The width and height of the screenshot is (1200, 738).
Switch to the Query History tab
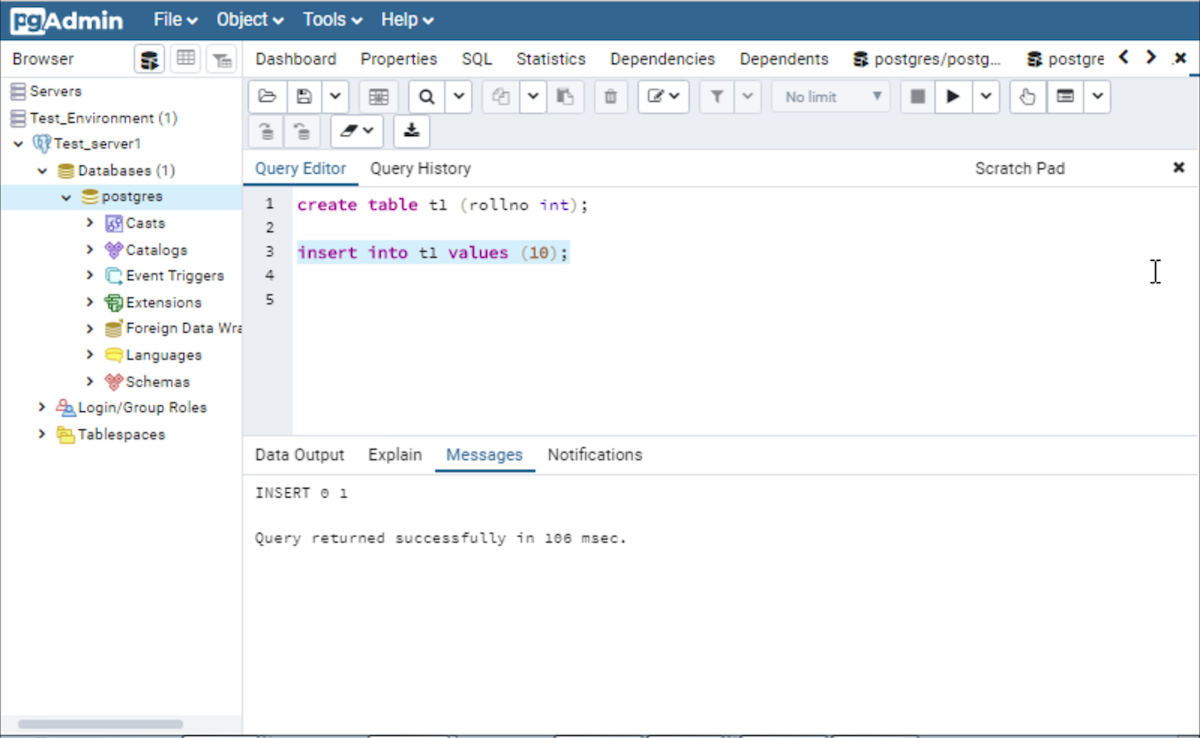pos(420,169)
